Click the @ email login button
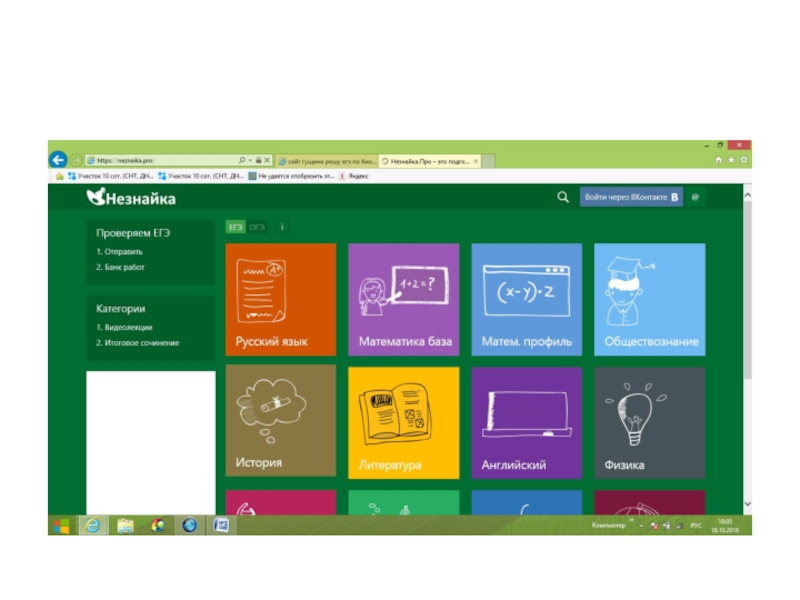 coord(695,197)
